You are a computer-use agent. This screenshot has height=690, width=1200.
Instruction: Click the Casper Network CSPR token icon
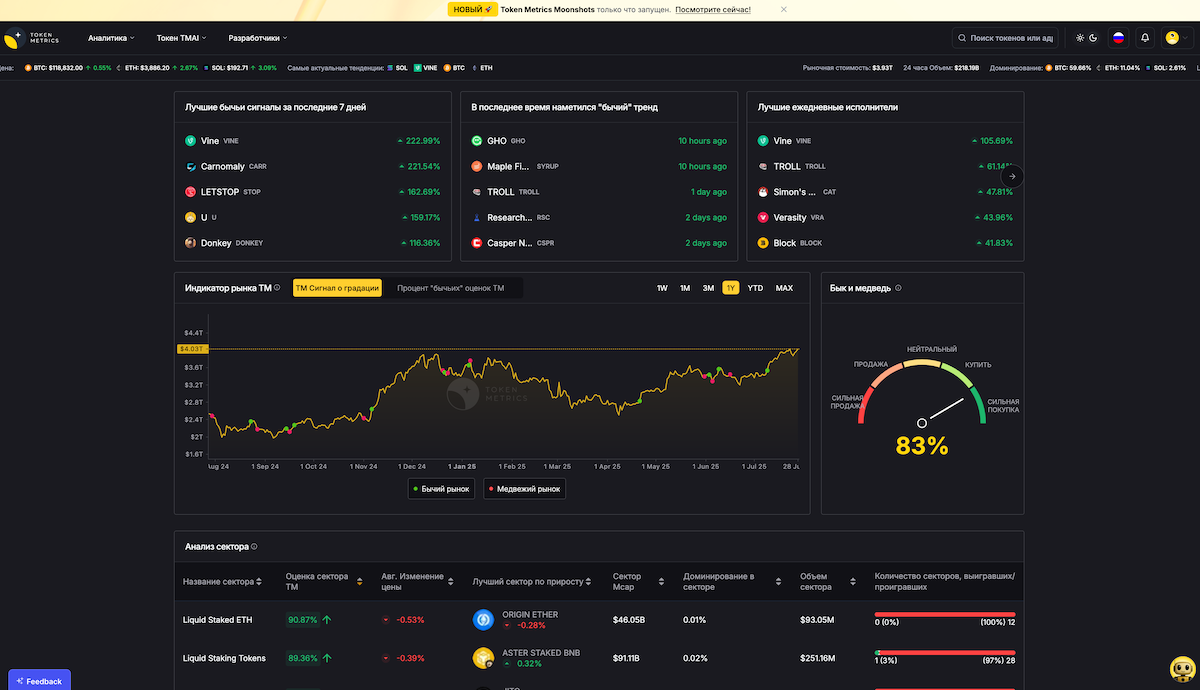coord(477,243)
